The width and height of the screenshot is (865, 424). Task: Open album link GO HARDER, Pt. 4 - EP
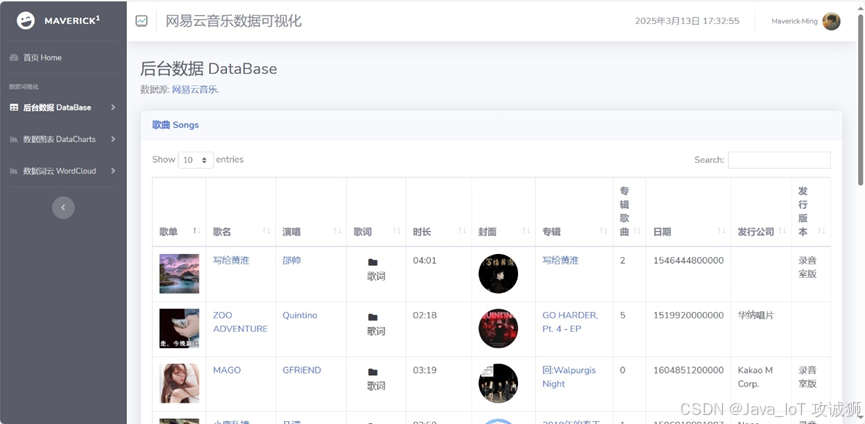[x=570, y=322]
